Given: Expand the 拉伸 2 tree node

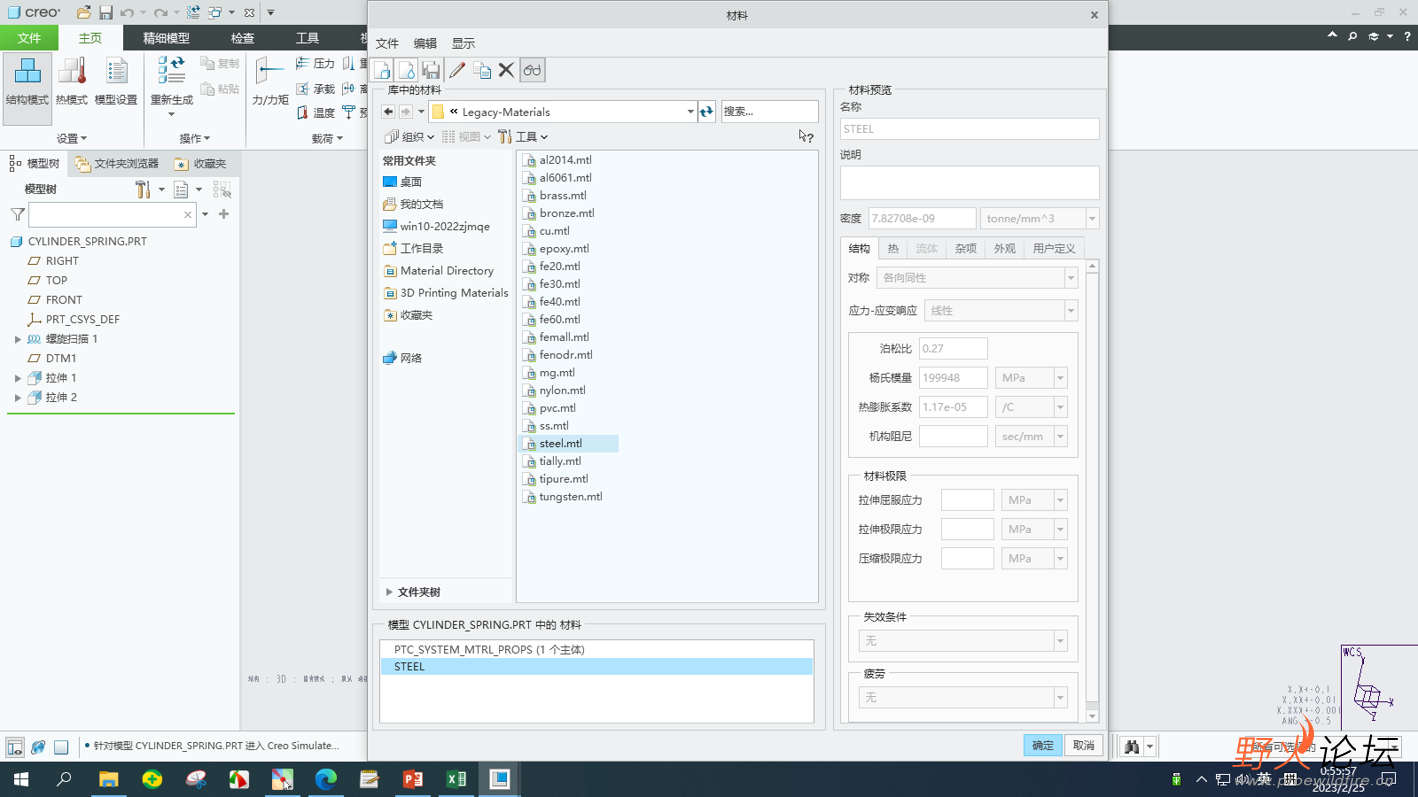Looking at the screenshot, I should pos(18,397).
